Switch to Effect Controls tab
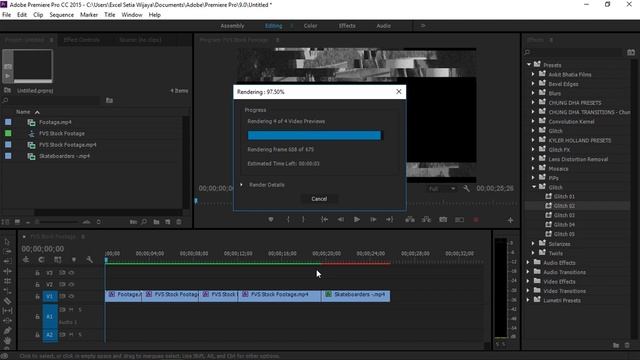640x360 pixels. [x=82, y=40]
